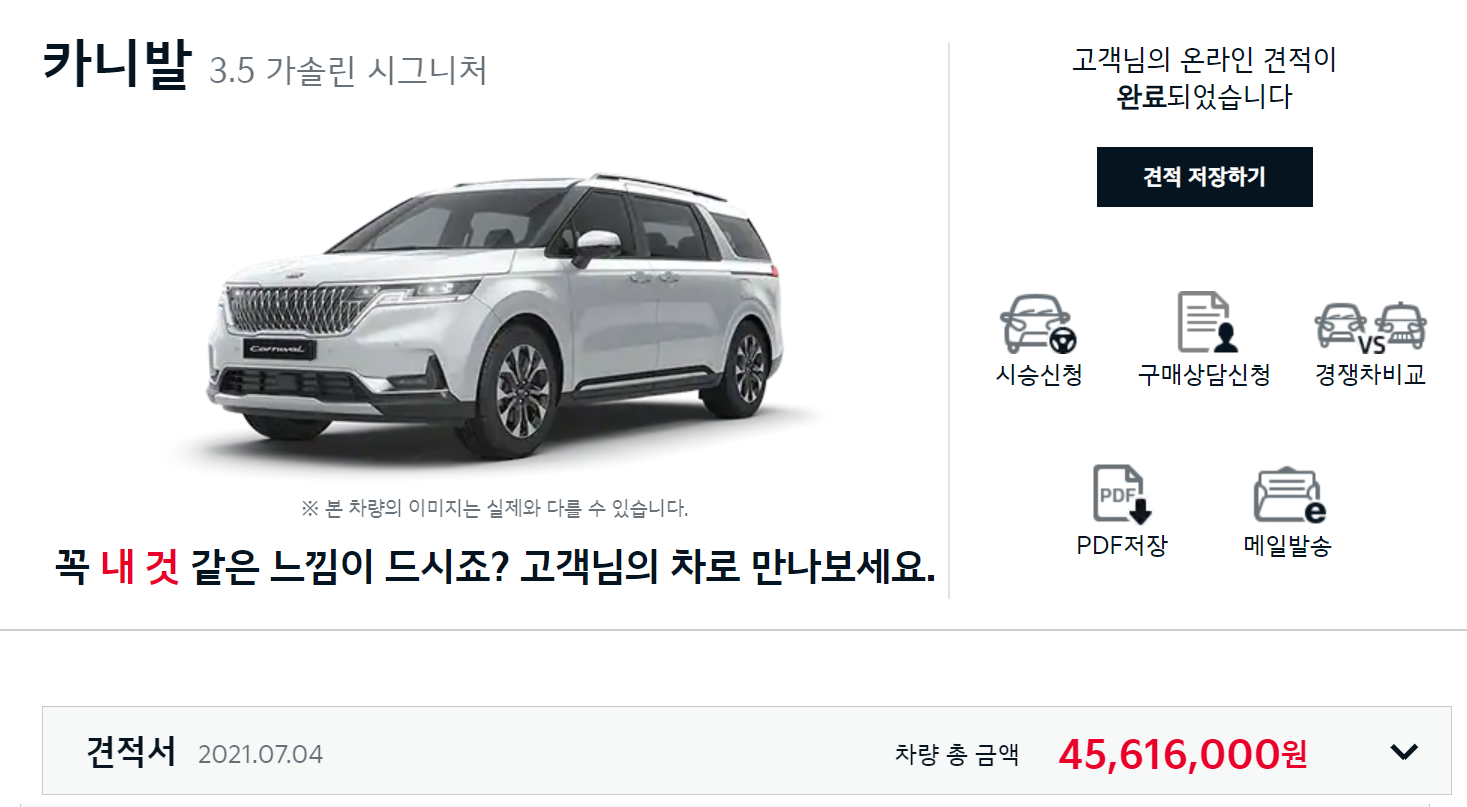Save the estimate with 견적 저장하기
The height and width of the screenshot is (807, 1467).
1204,177
